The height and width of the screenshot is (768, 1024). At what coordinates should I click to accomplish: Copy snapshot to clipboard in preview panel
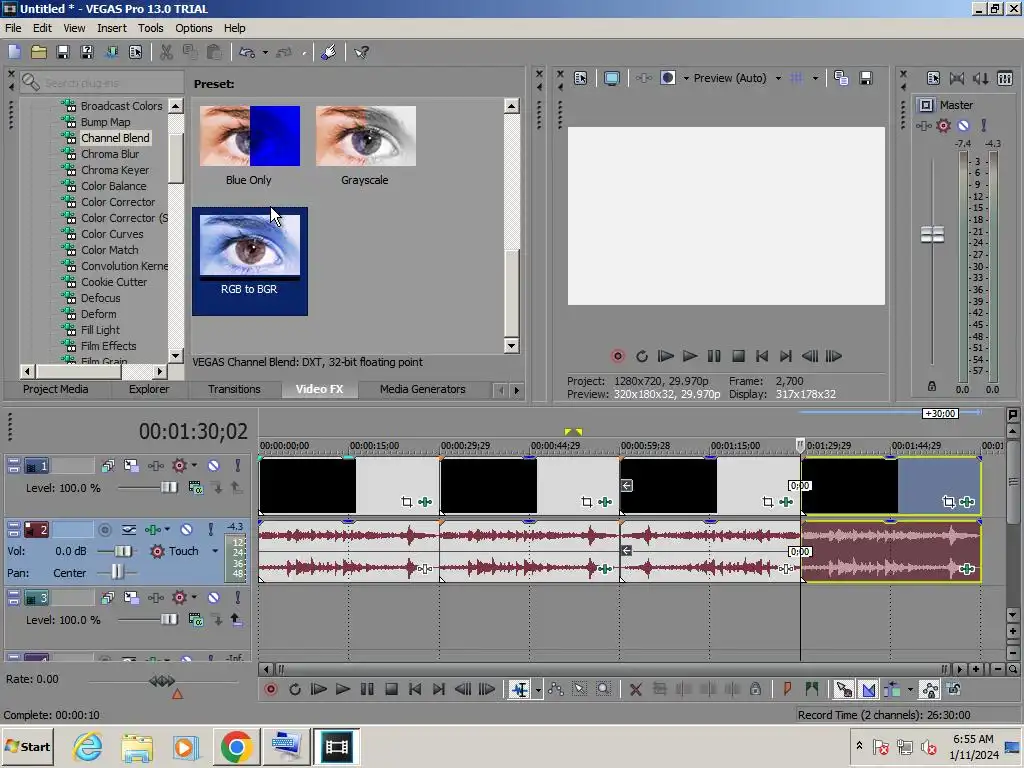click(x=841, y=78)
